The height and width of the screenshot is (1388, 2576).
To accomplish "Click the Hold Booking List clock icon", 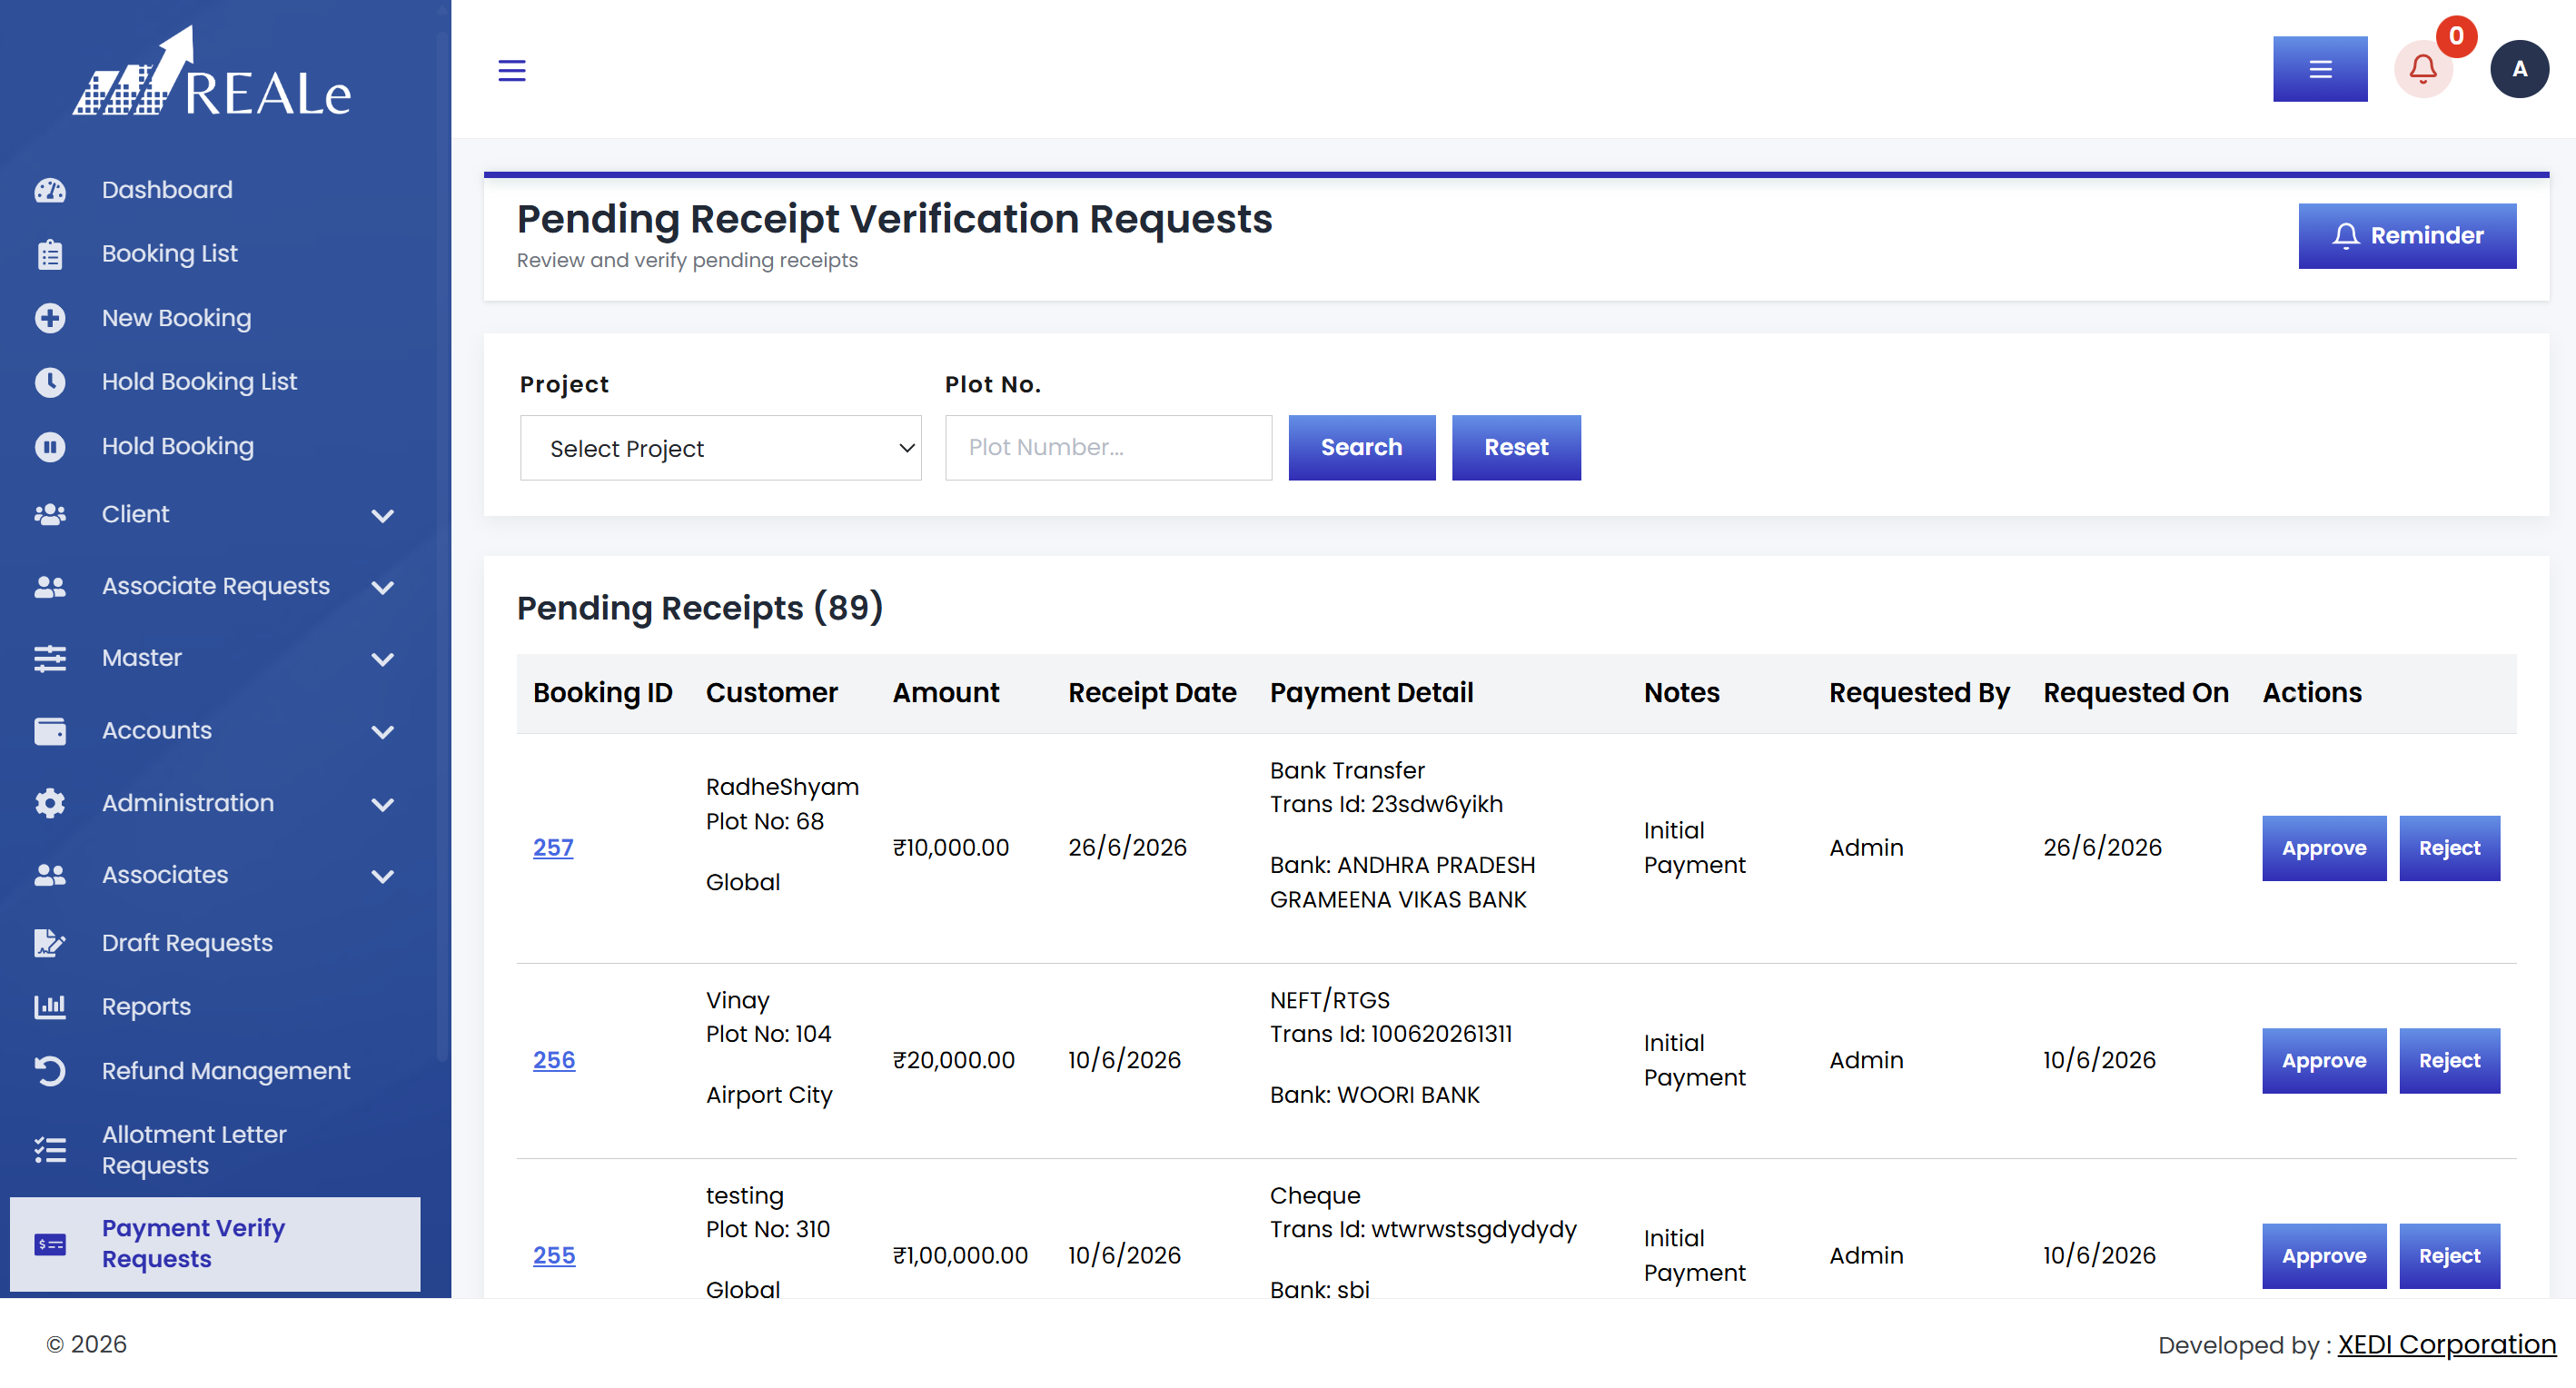I will coord(50,382).
